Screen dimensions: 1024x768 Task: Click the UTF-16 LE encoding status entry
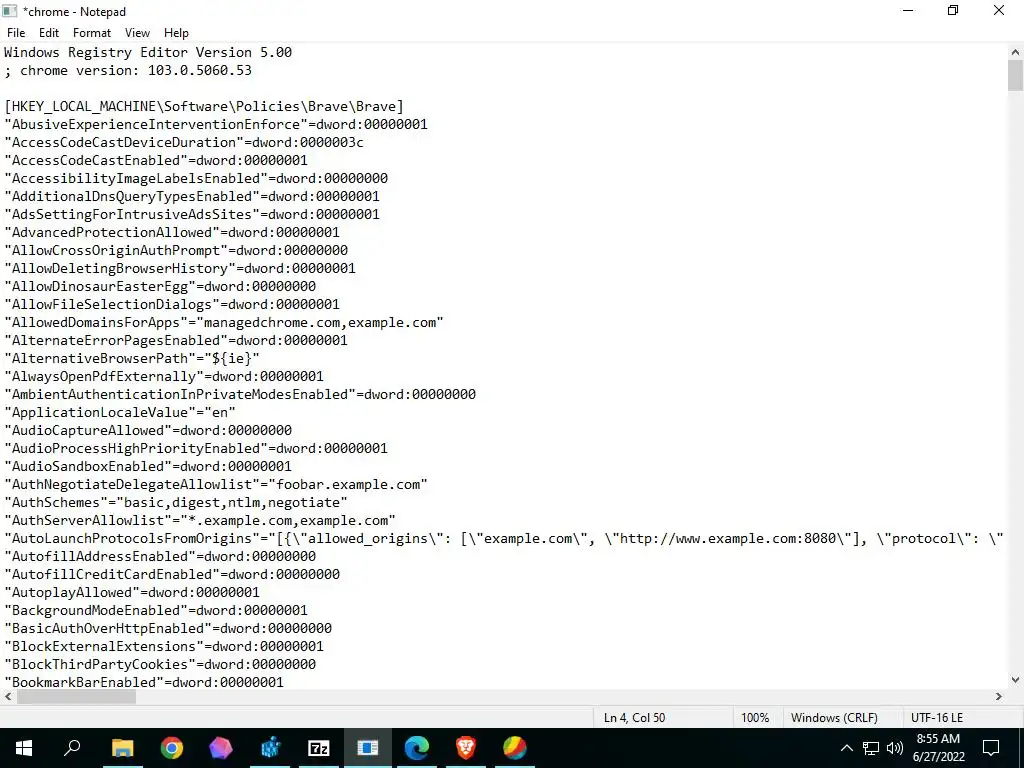pyautogui.click(x=936, y=718)
